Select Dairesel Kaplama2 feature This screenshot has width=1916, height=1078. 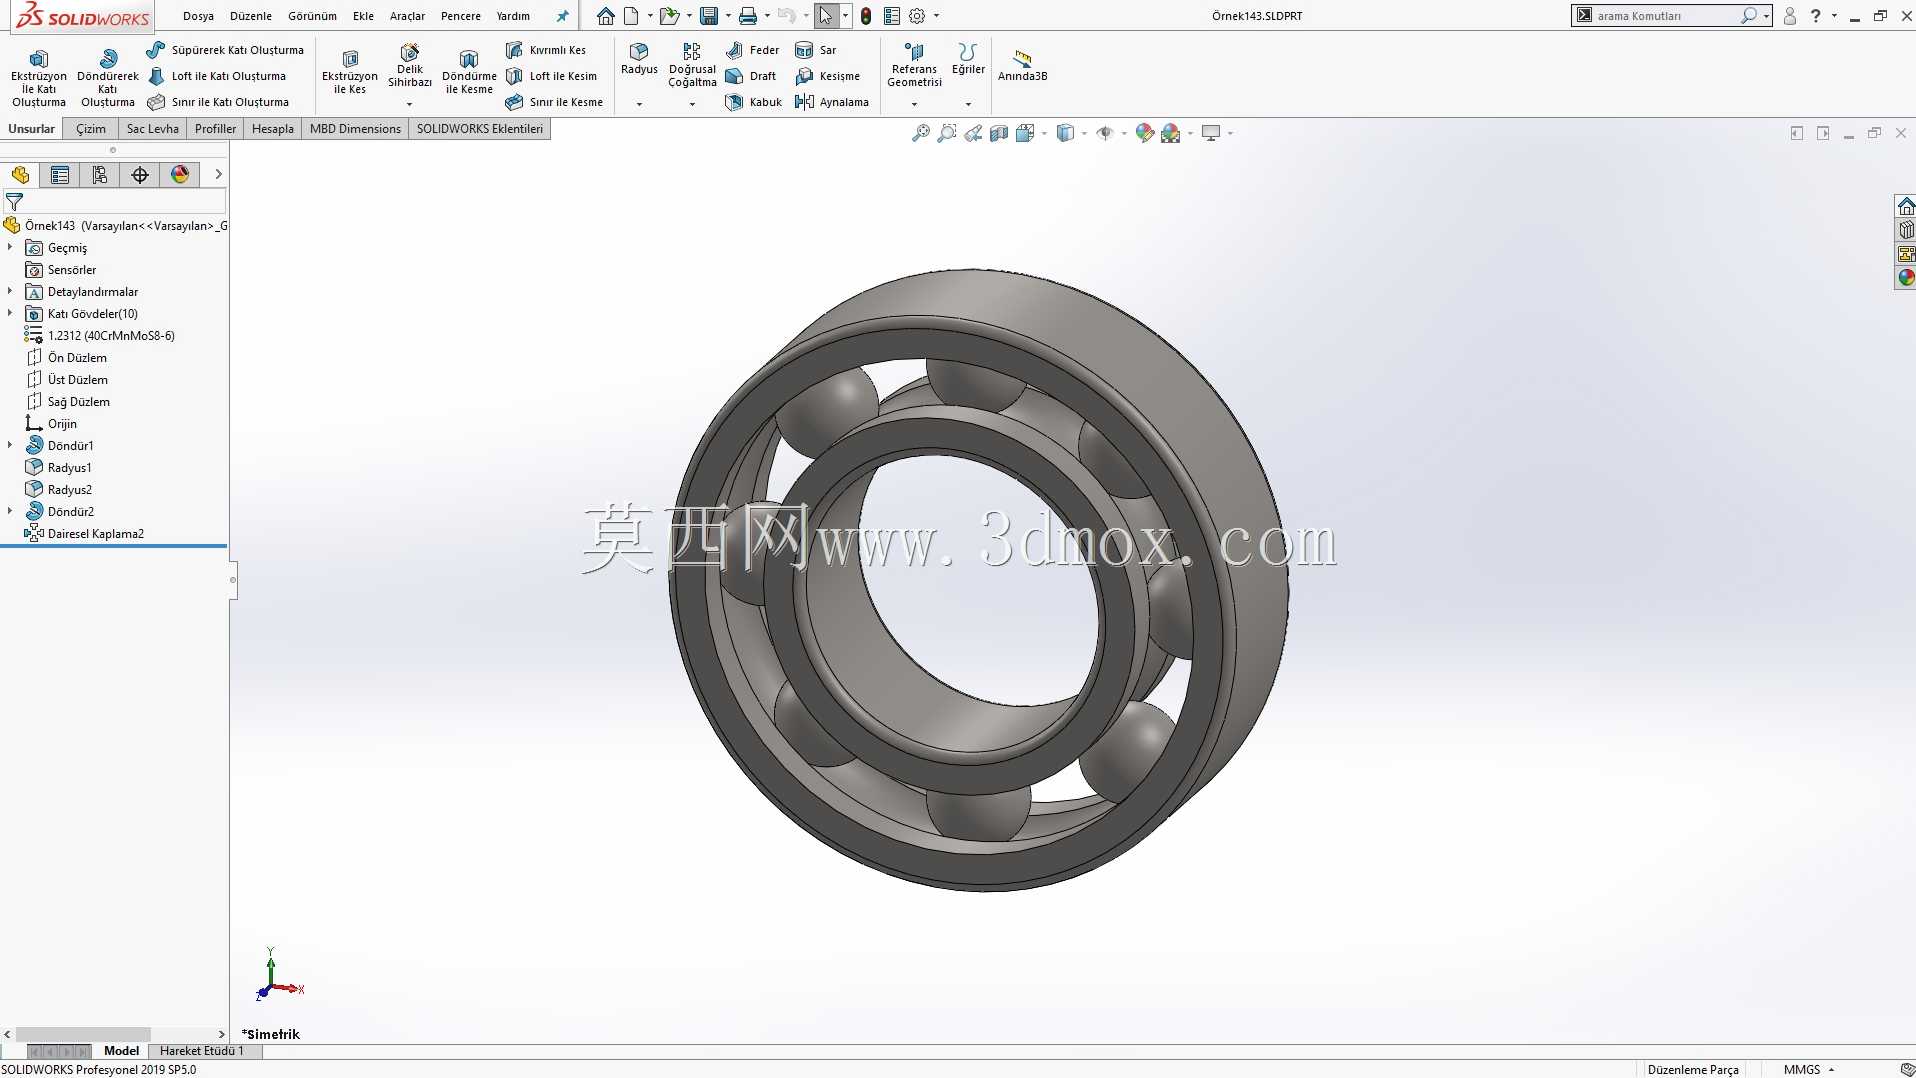84,533
